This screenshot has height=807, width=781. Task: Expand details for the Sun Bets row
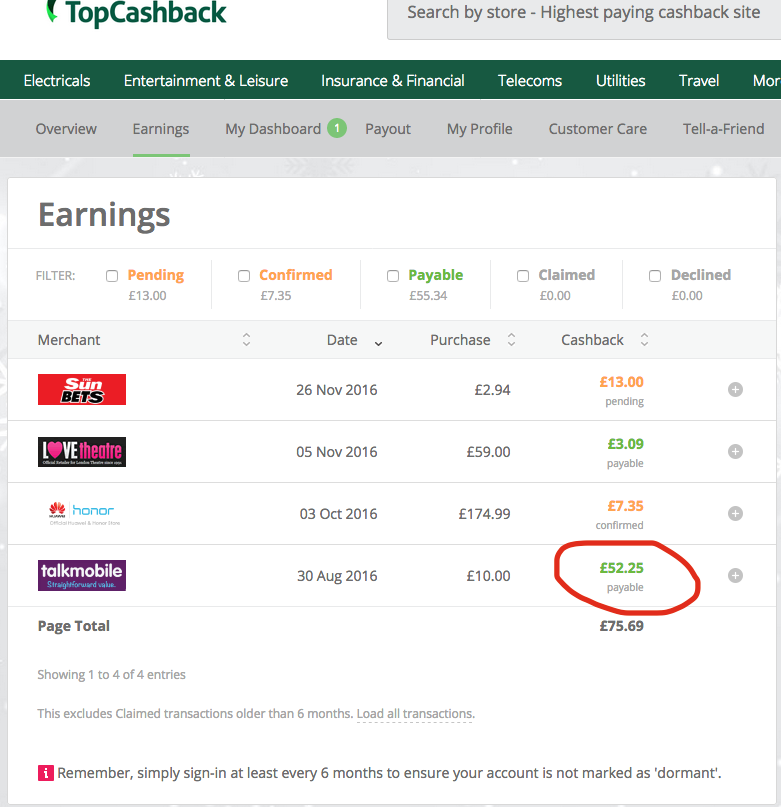735,390
